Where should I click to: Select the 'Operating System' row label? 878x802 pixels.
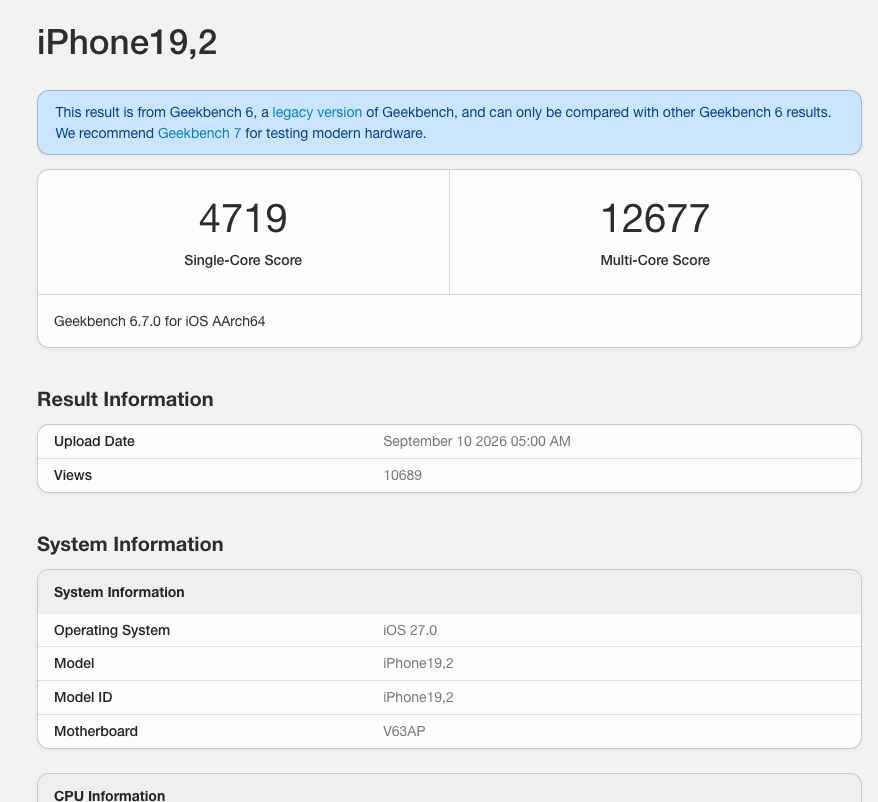point(112,631)
